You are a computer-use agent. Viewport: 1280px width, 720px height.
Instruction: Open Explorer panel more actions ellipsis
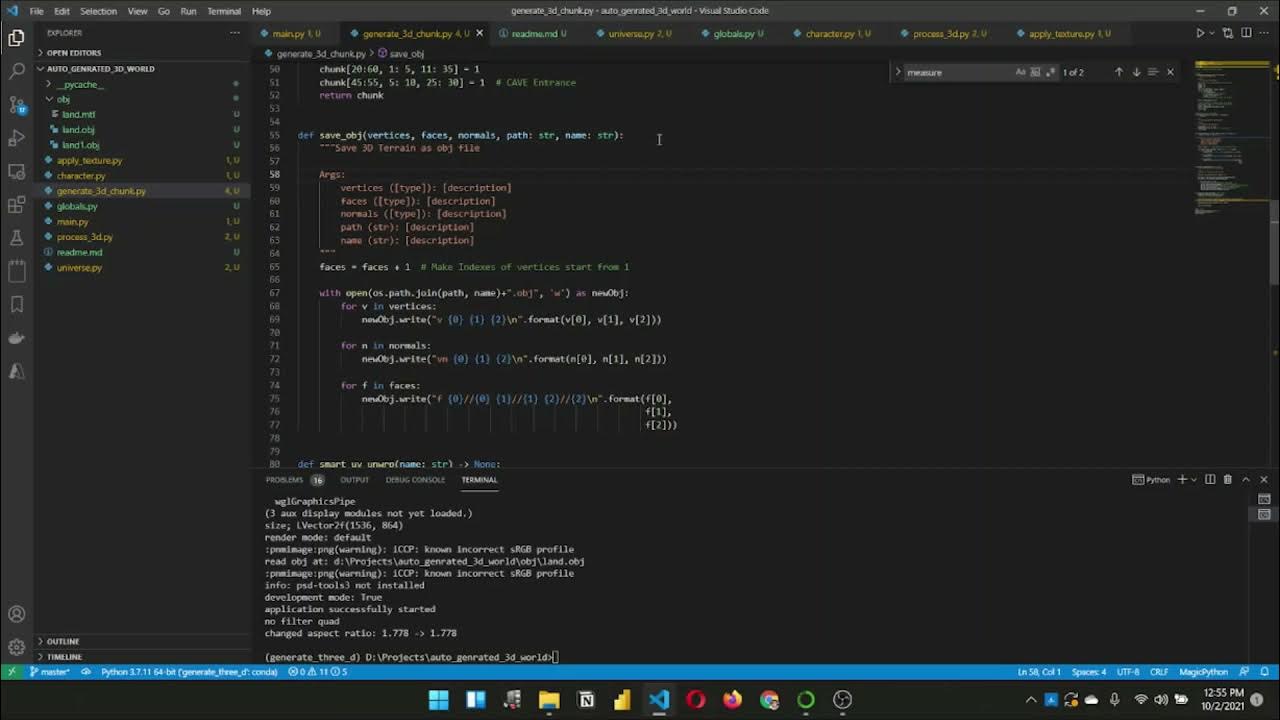click(234, 33)
